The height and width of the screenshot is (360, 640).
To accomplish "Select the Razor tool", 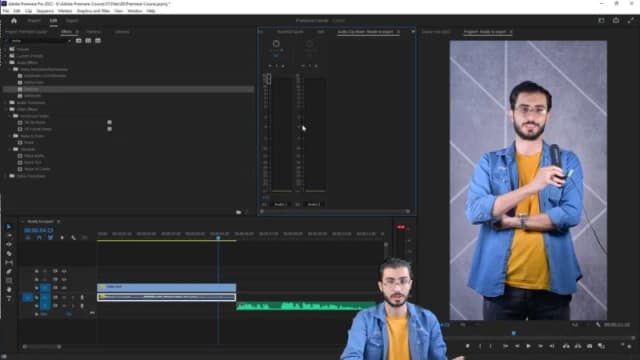I will [x=9, y=254].
